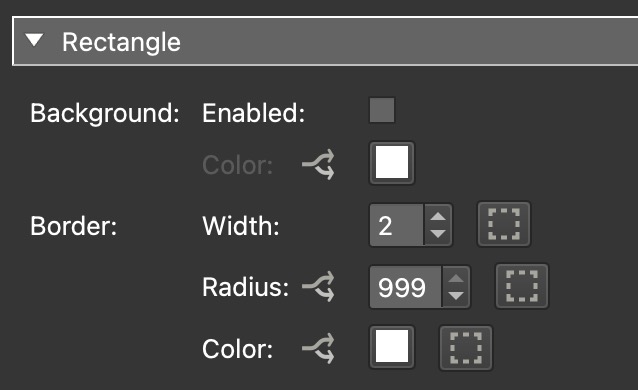Image resolution: width=638 pixels, height=390 pixels.
Task: Click the Border Color link arrows icon
Action: [x=319, y=348]
